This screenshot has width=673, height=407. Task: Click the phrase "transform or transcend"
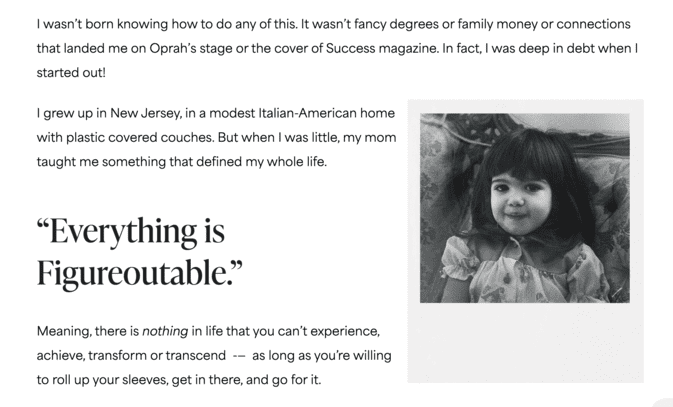click(157, 356)
